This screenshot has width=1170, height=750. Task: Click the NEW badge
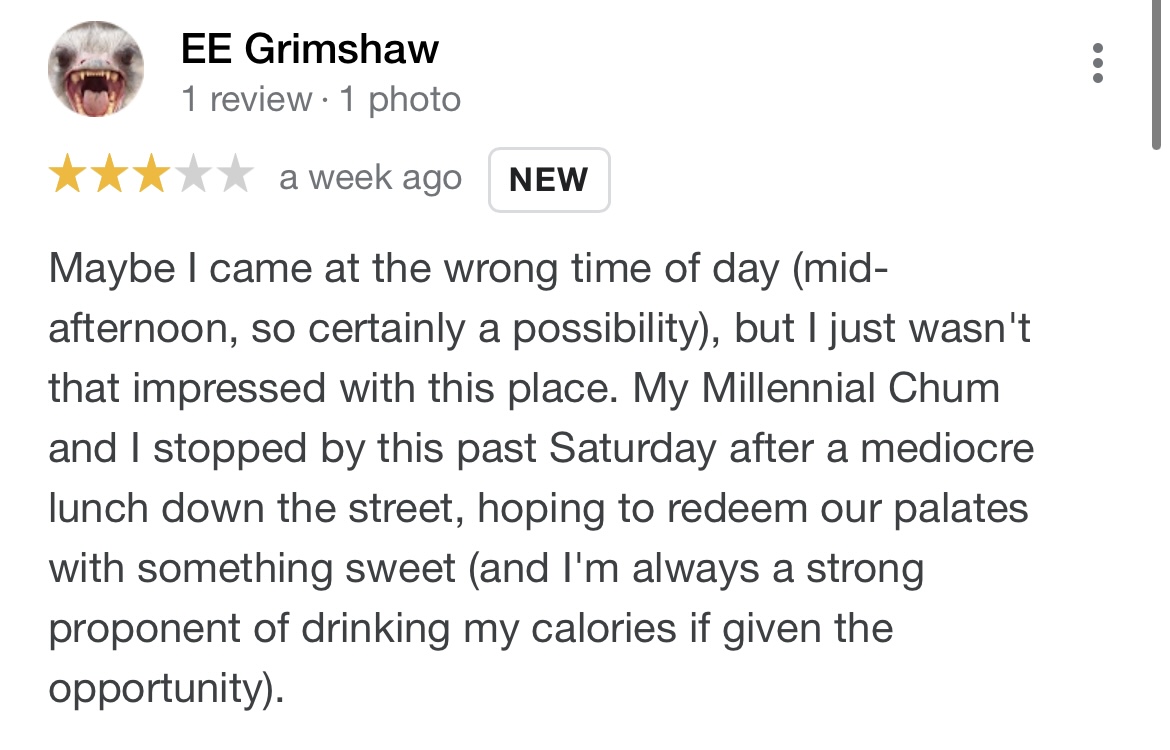548,180
